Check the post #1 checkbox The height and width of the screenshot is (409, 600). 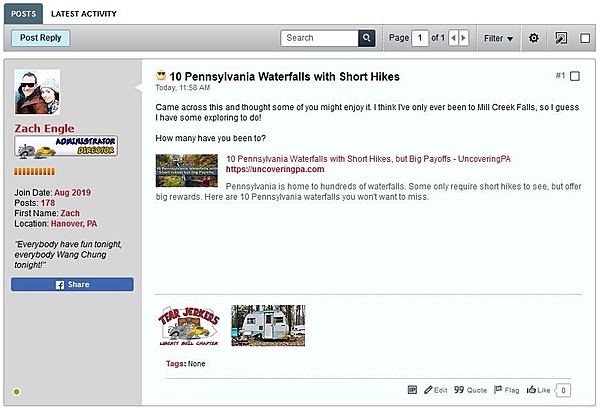click(x=575, y=76)
